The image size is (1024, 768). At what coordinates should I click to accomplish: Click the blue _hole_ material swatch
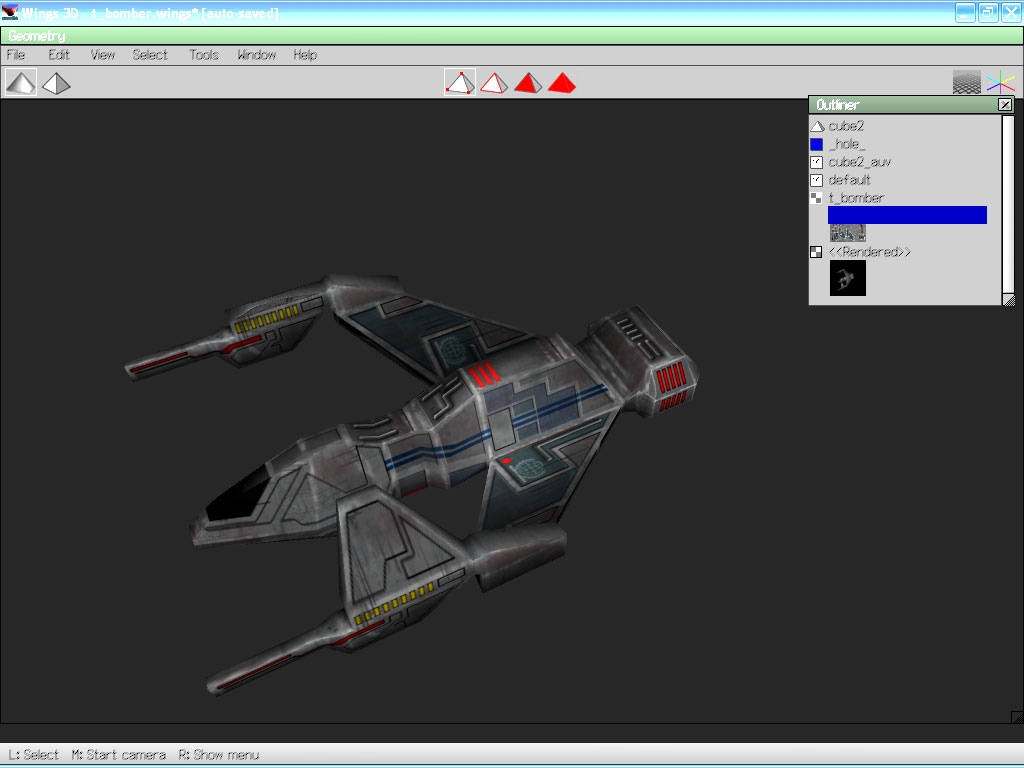click(x=816, y=144)
